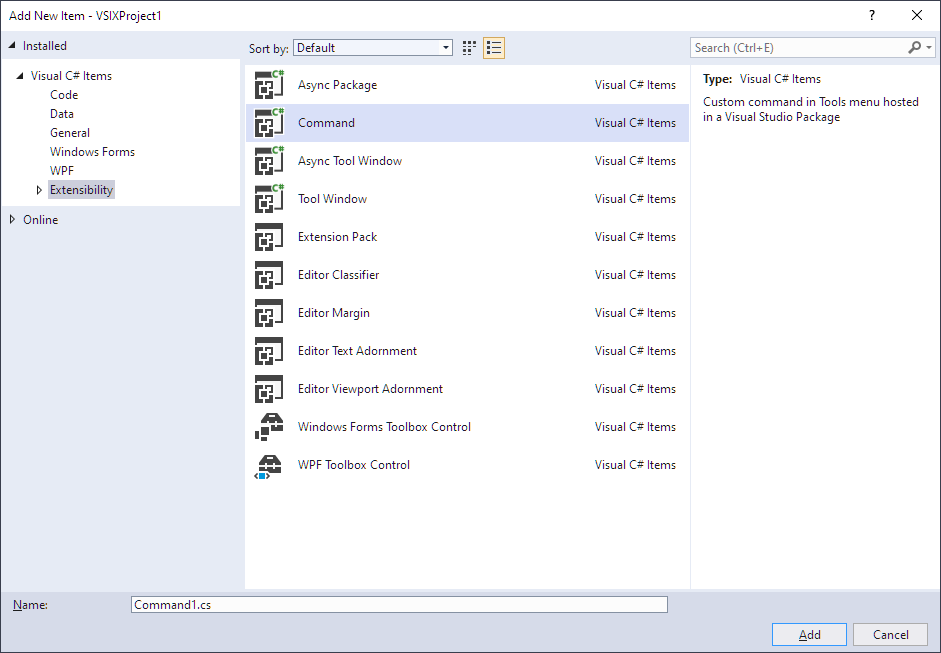Select the Windows Forms category
Screen dimensions: 941x653
[92, 152]
